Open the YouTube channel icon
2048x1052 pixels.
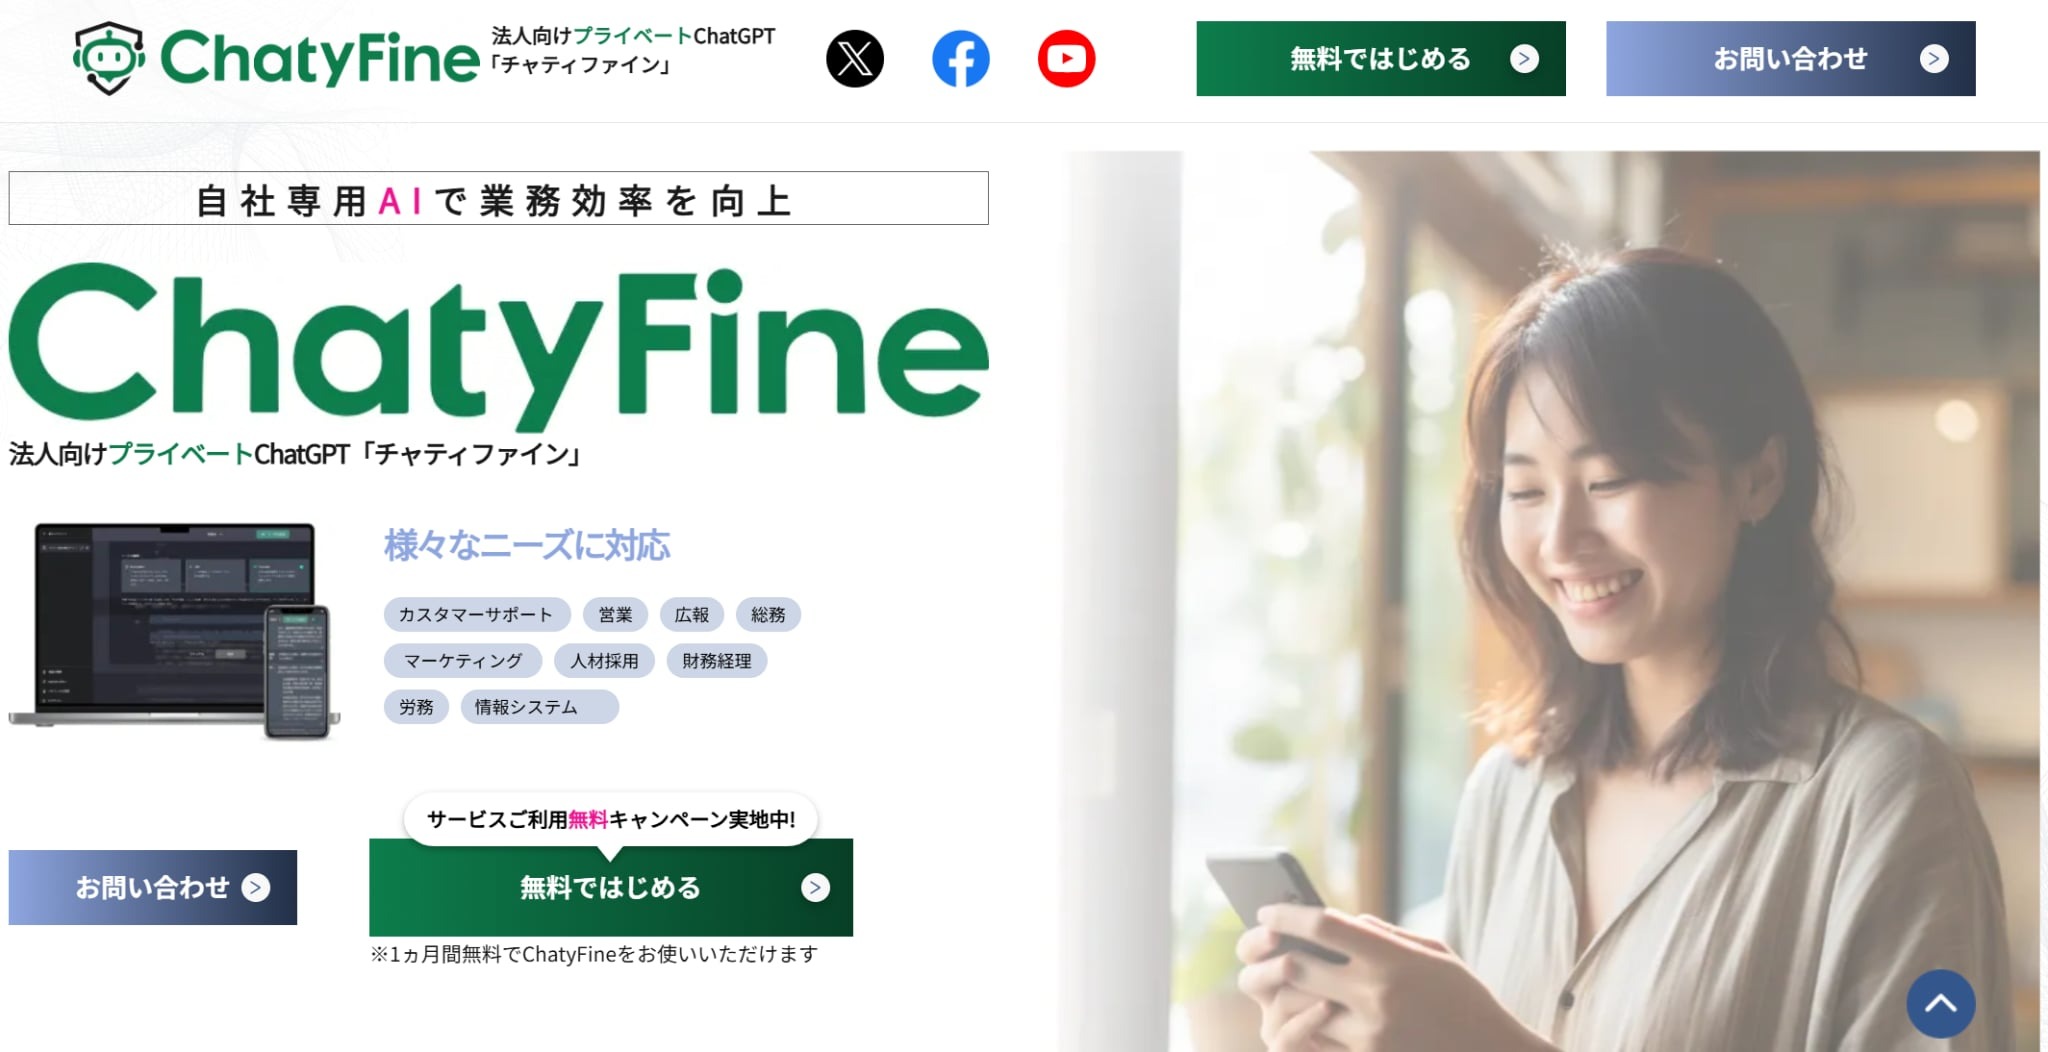tap(1066, 59)
